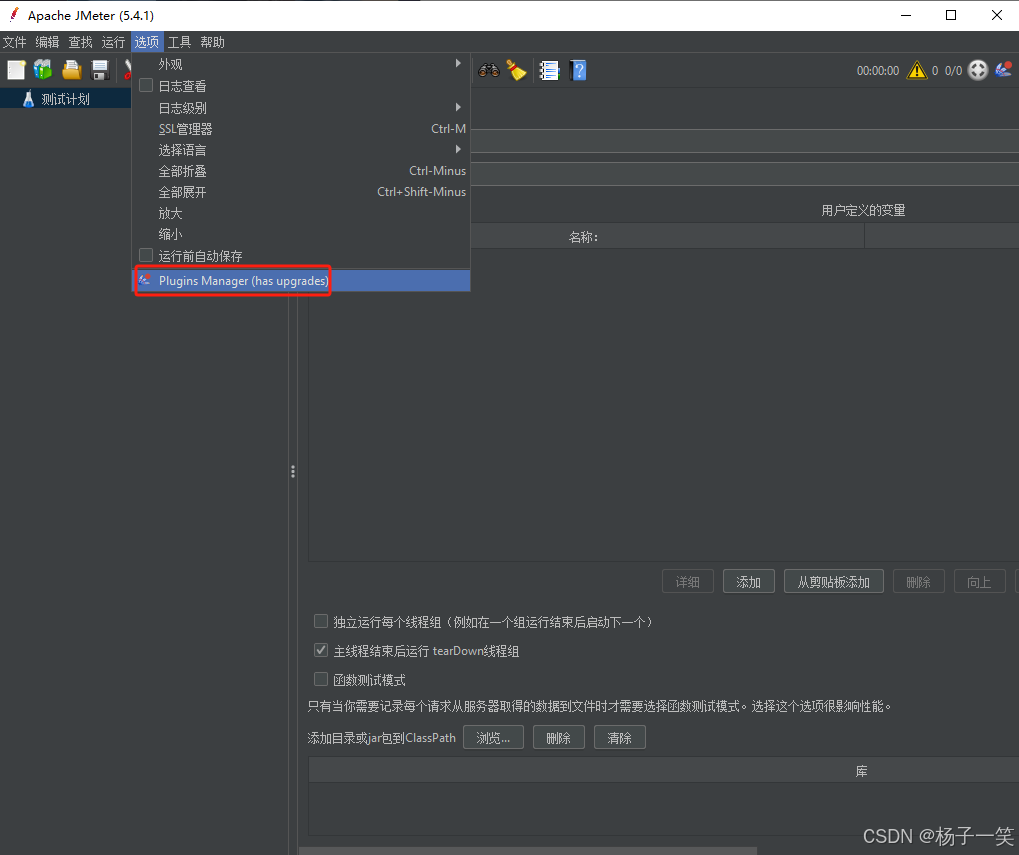The width and height of the screenshot is (1019, 855).
Task: Choose 全部折叠 menu entry
Action: click(302, 171)
